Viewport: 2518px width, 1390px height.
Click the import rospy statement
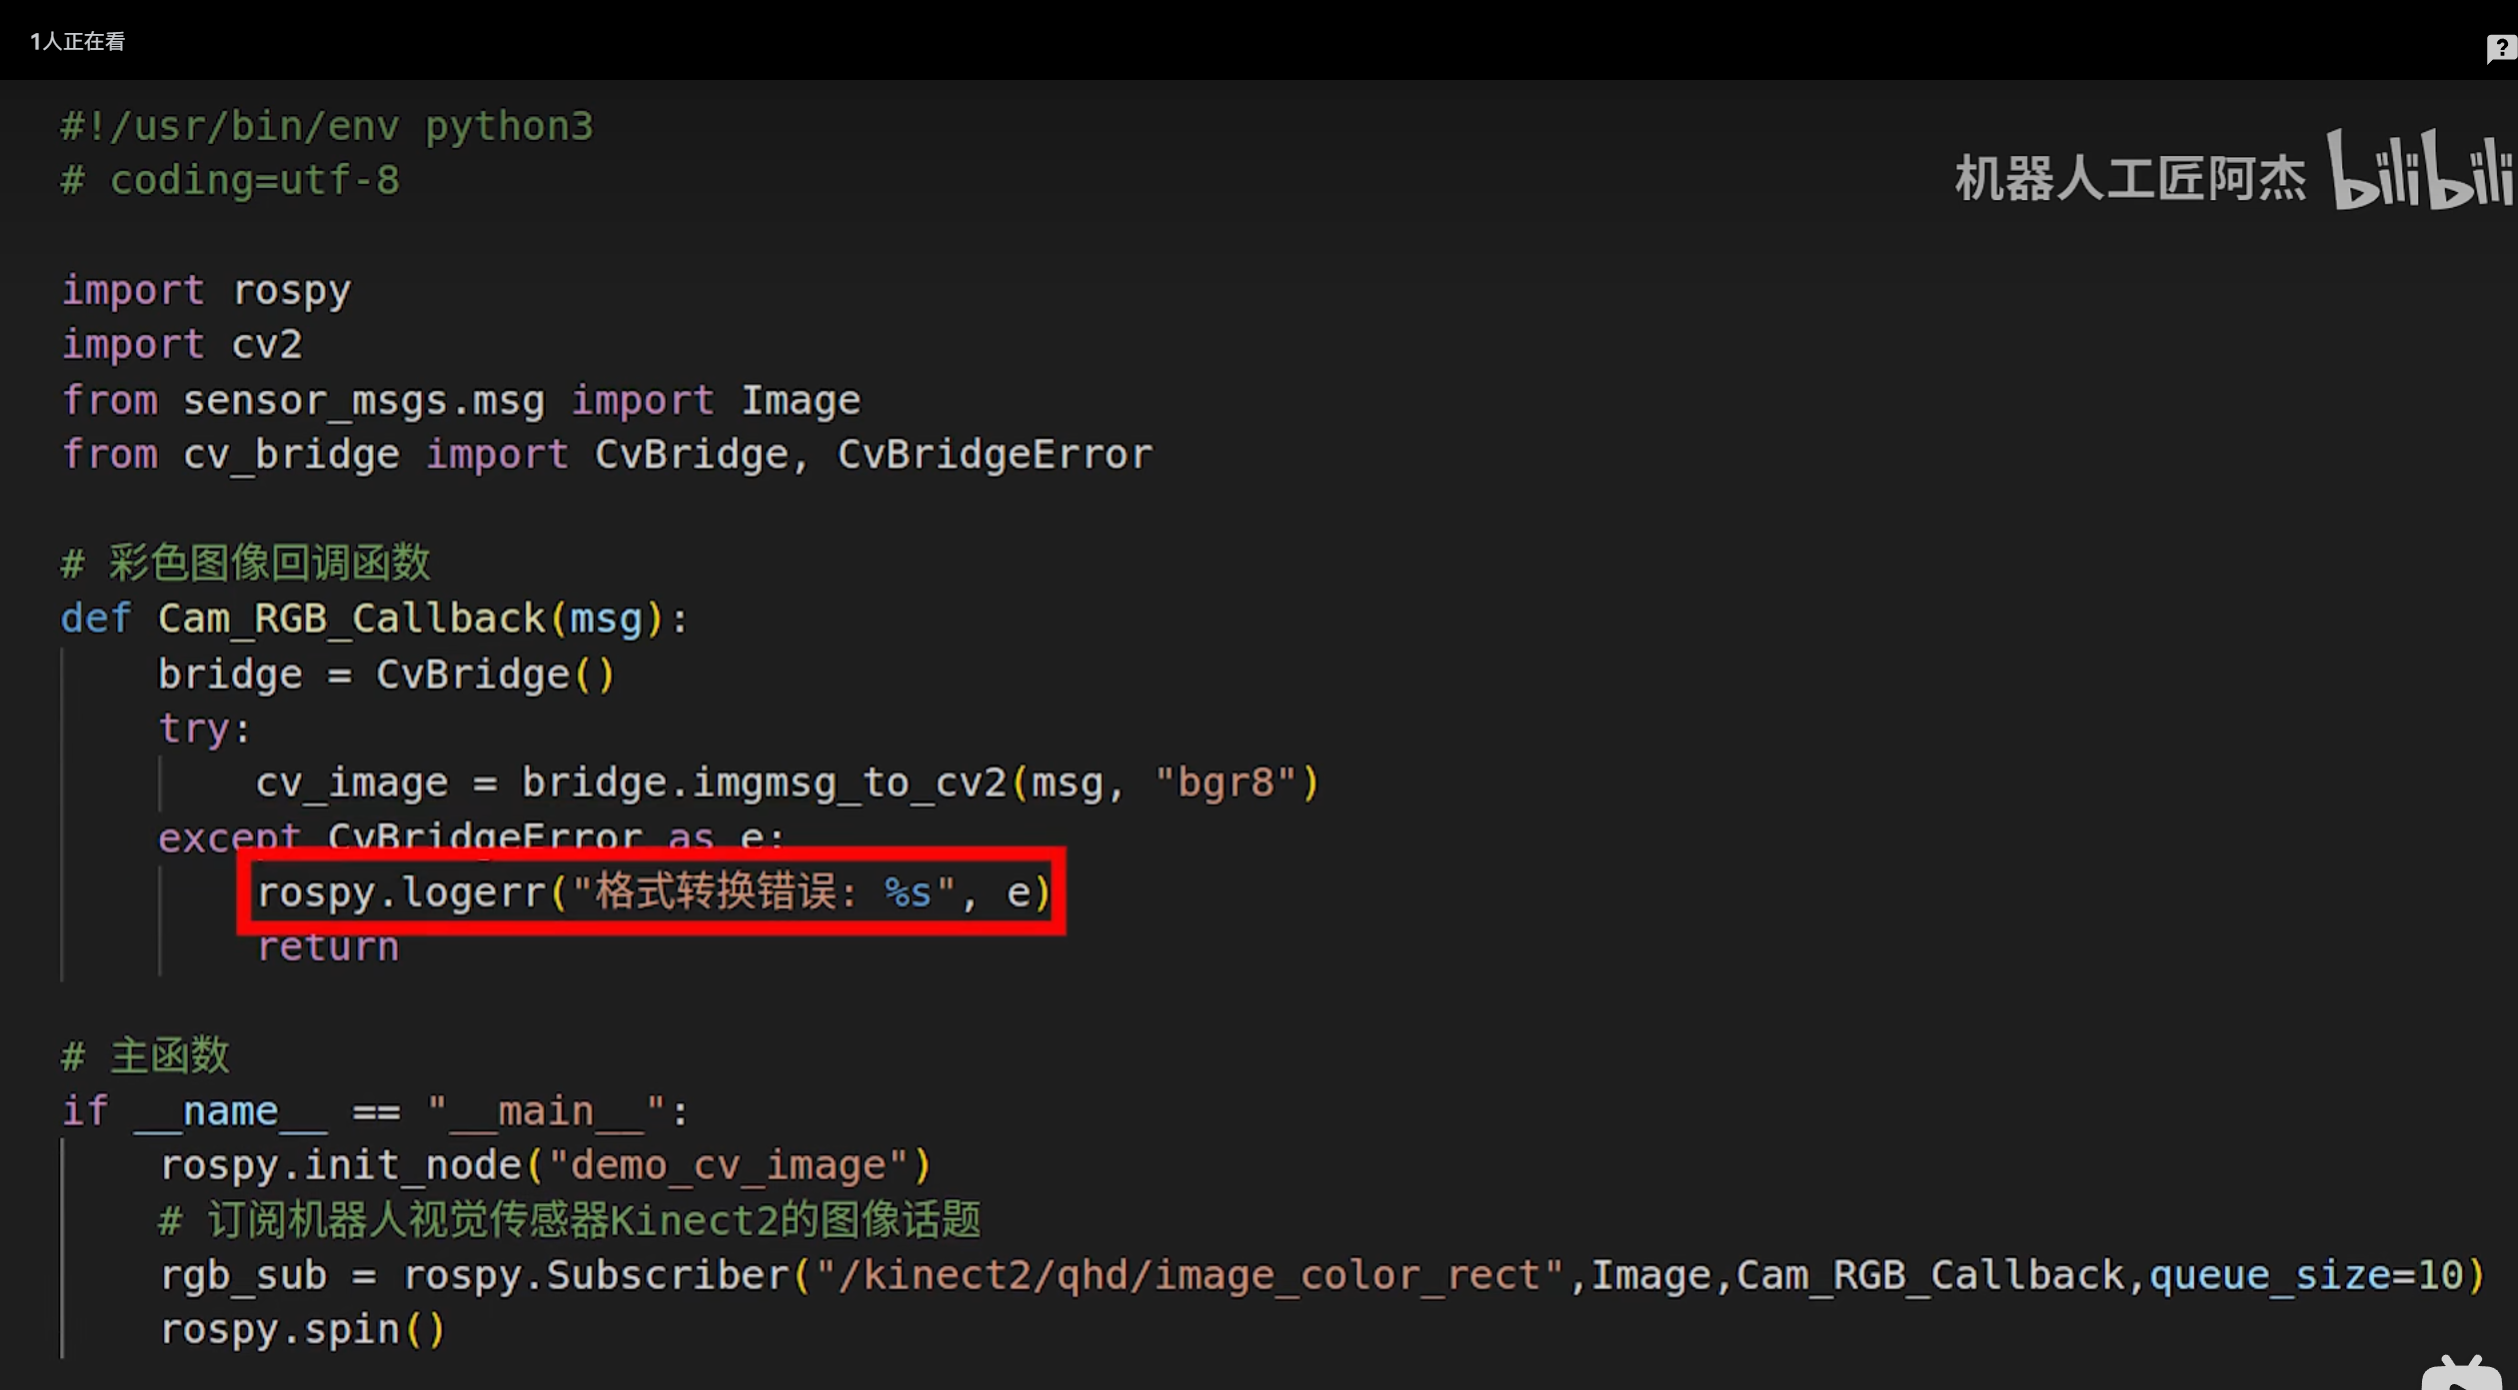[206, 291]
